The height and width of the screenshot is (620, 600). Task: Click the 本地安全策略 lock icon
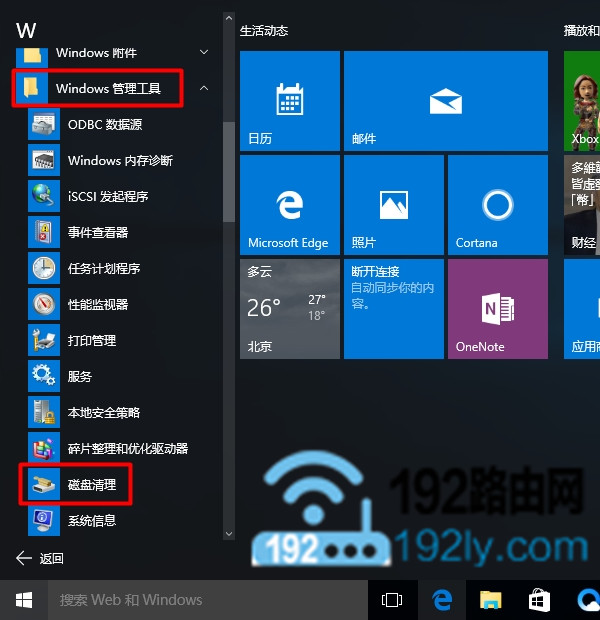click(x=44, y=412)
